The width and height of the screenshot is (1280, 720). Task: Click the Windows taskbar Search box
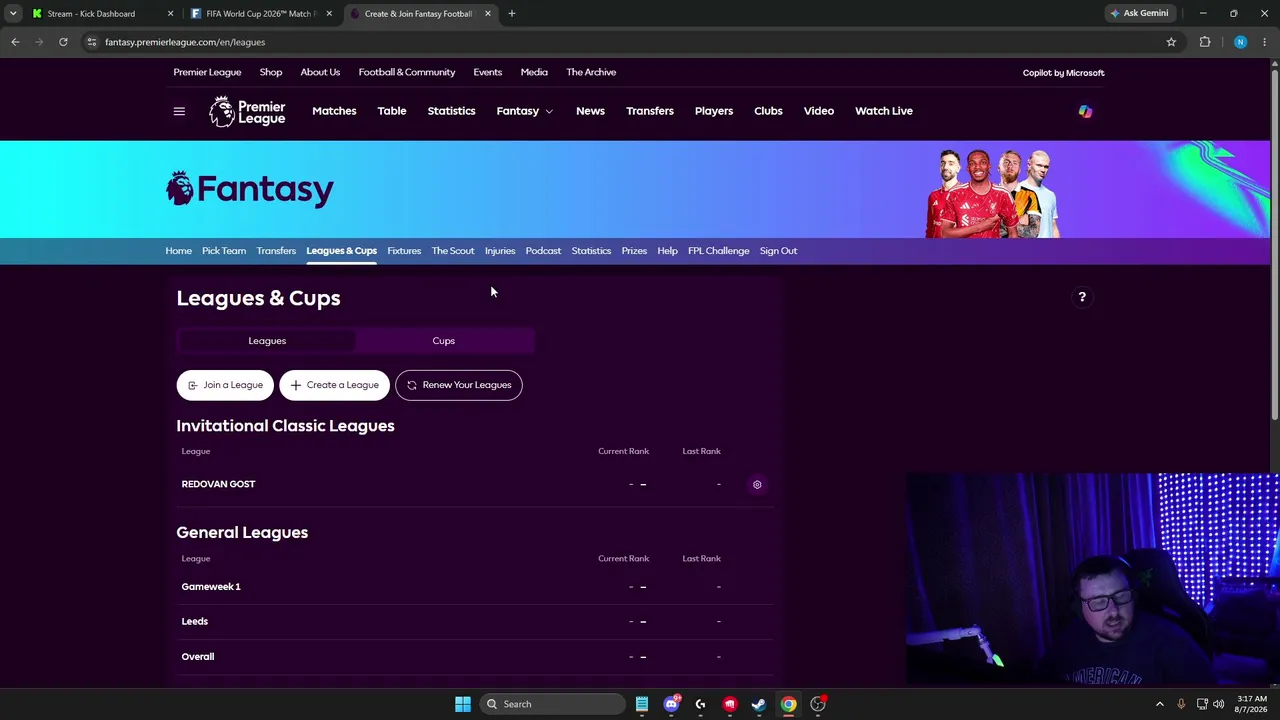pyautogui.click(x=553, y=704)
